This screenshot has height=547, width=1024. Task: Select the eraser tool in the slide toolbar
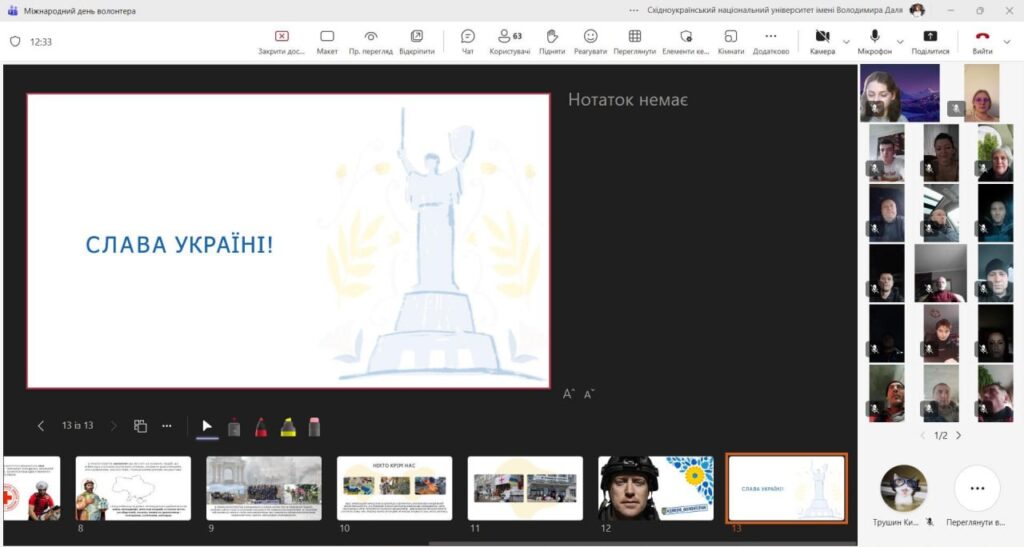pos(314,427)
